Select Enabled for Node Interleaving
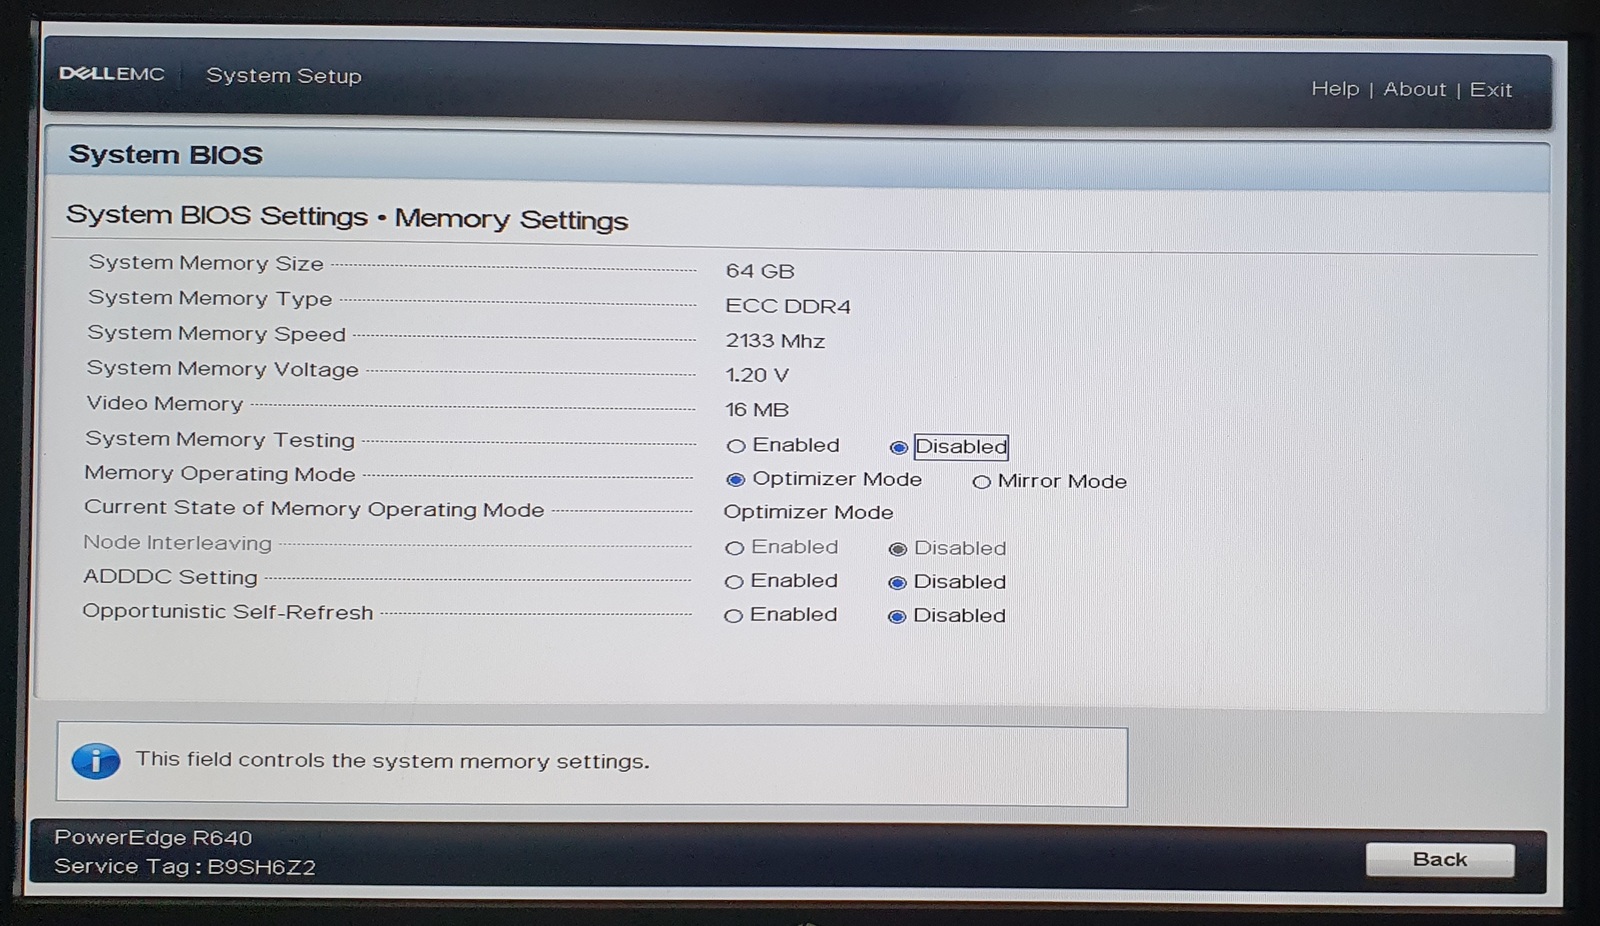The height and width of the screenshot is (926, 1600). (x=735, y=548)
